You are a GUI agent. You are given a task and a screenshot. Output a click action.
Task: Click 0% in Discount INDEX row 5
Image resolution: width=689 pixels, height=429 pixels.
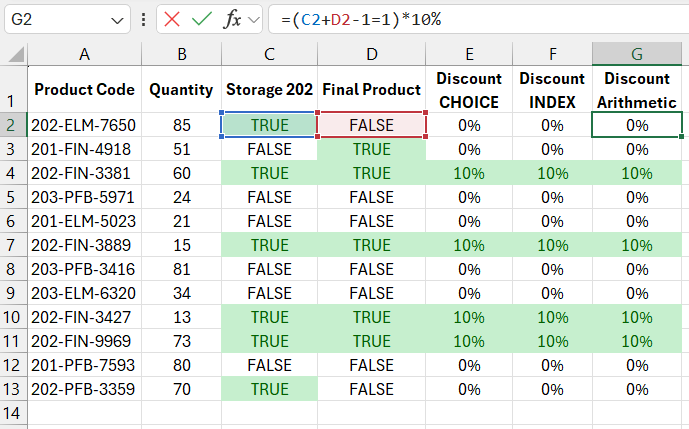552,197
